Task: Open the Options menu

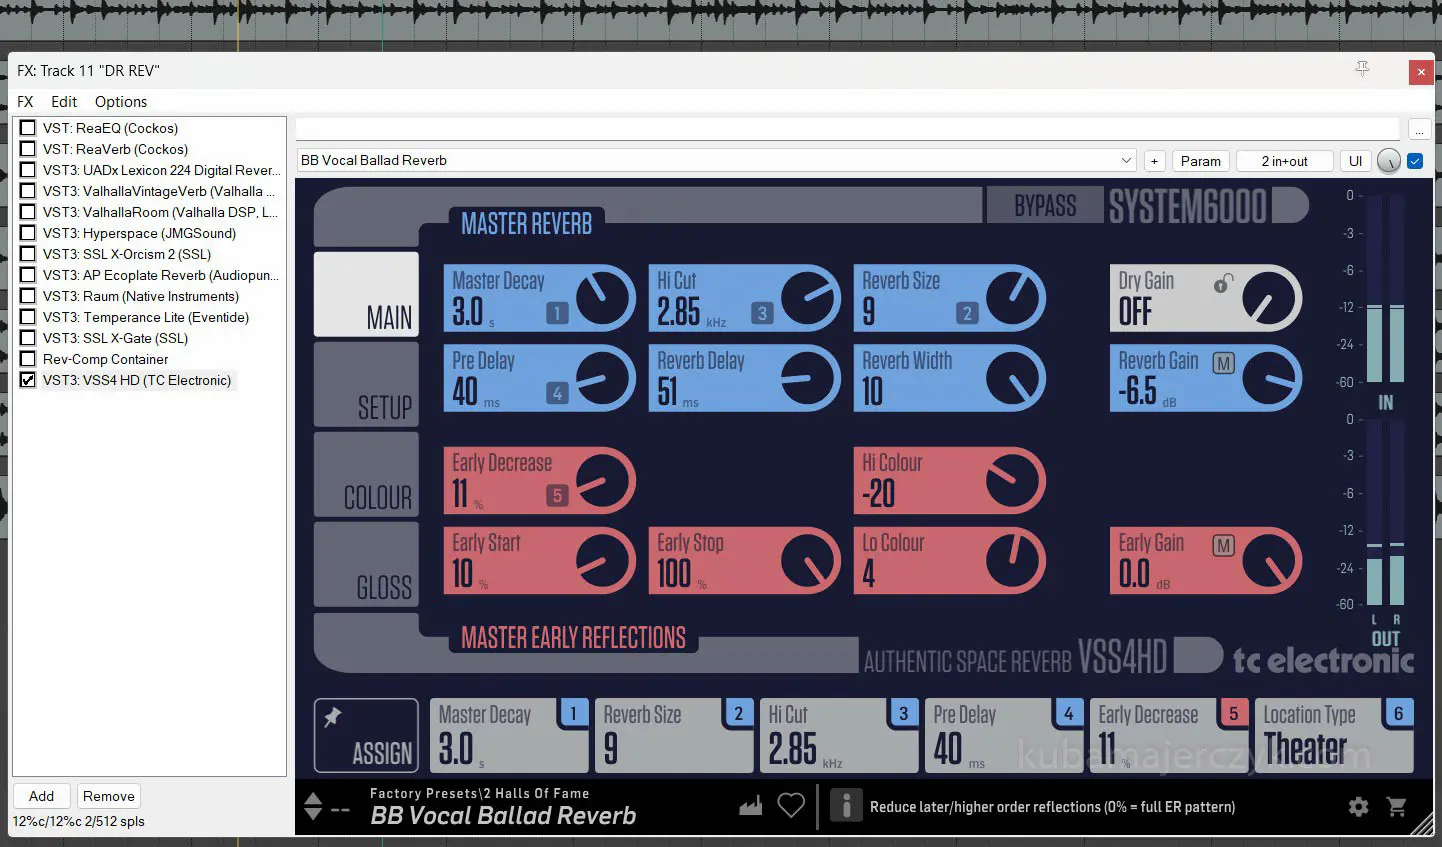Action: click(x=120, y=102)
